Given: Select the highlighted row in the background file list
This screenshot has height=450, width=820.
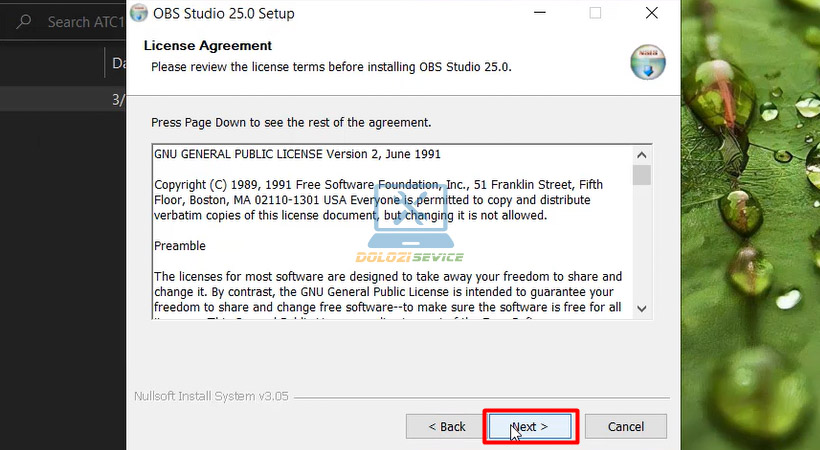Looking at the screenshot, I should (62, 99).
